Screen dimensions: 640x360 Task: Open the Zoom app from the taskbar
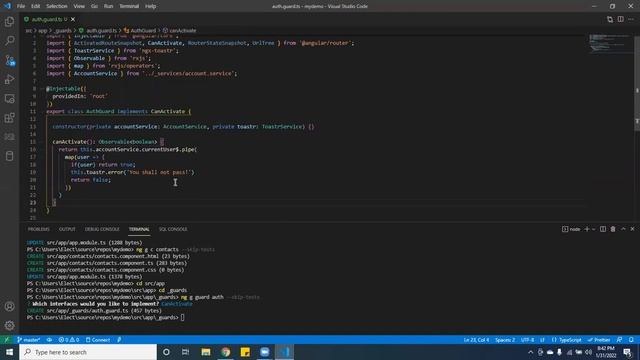click(x=264, y=352)
